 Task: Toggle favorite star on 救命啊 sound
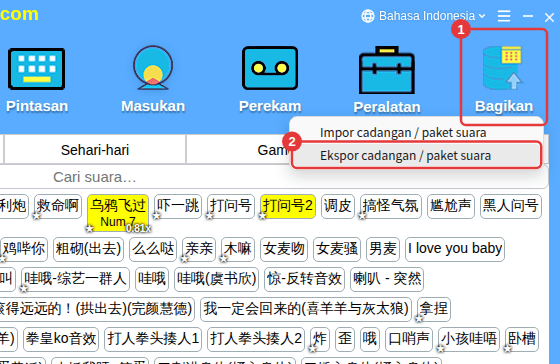(37, 216)
